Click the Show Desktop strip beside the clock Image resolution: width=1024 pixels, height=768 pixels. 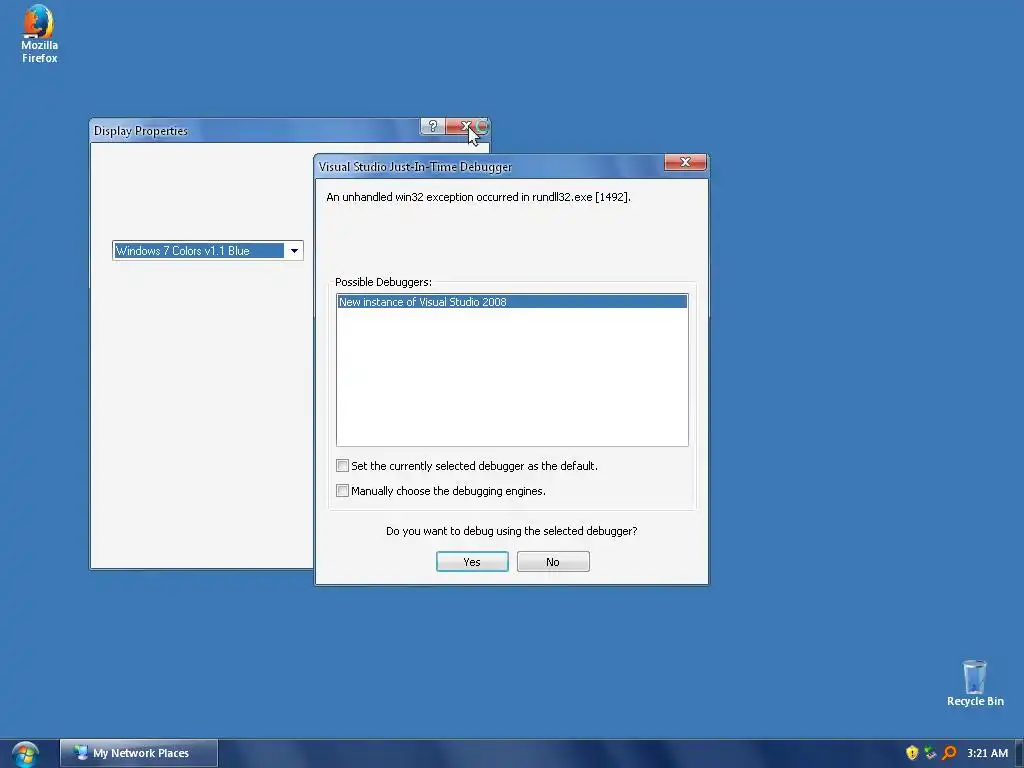pyautogui.click(x=1019, y=753)
